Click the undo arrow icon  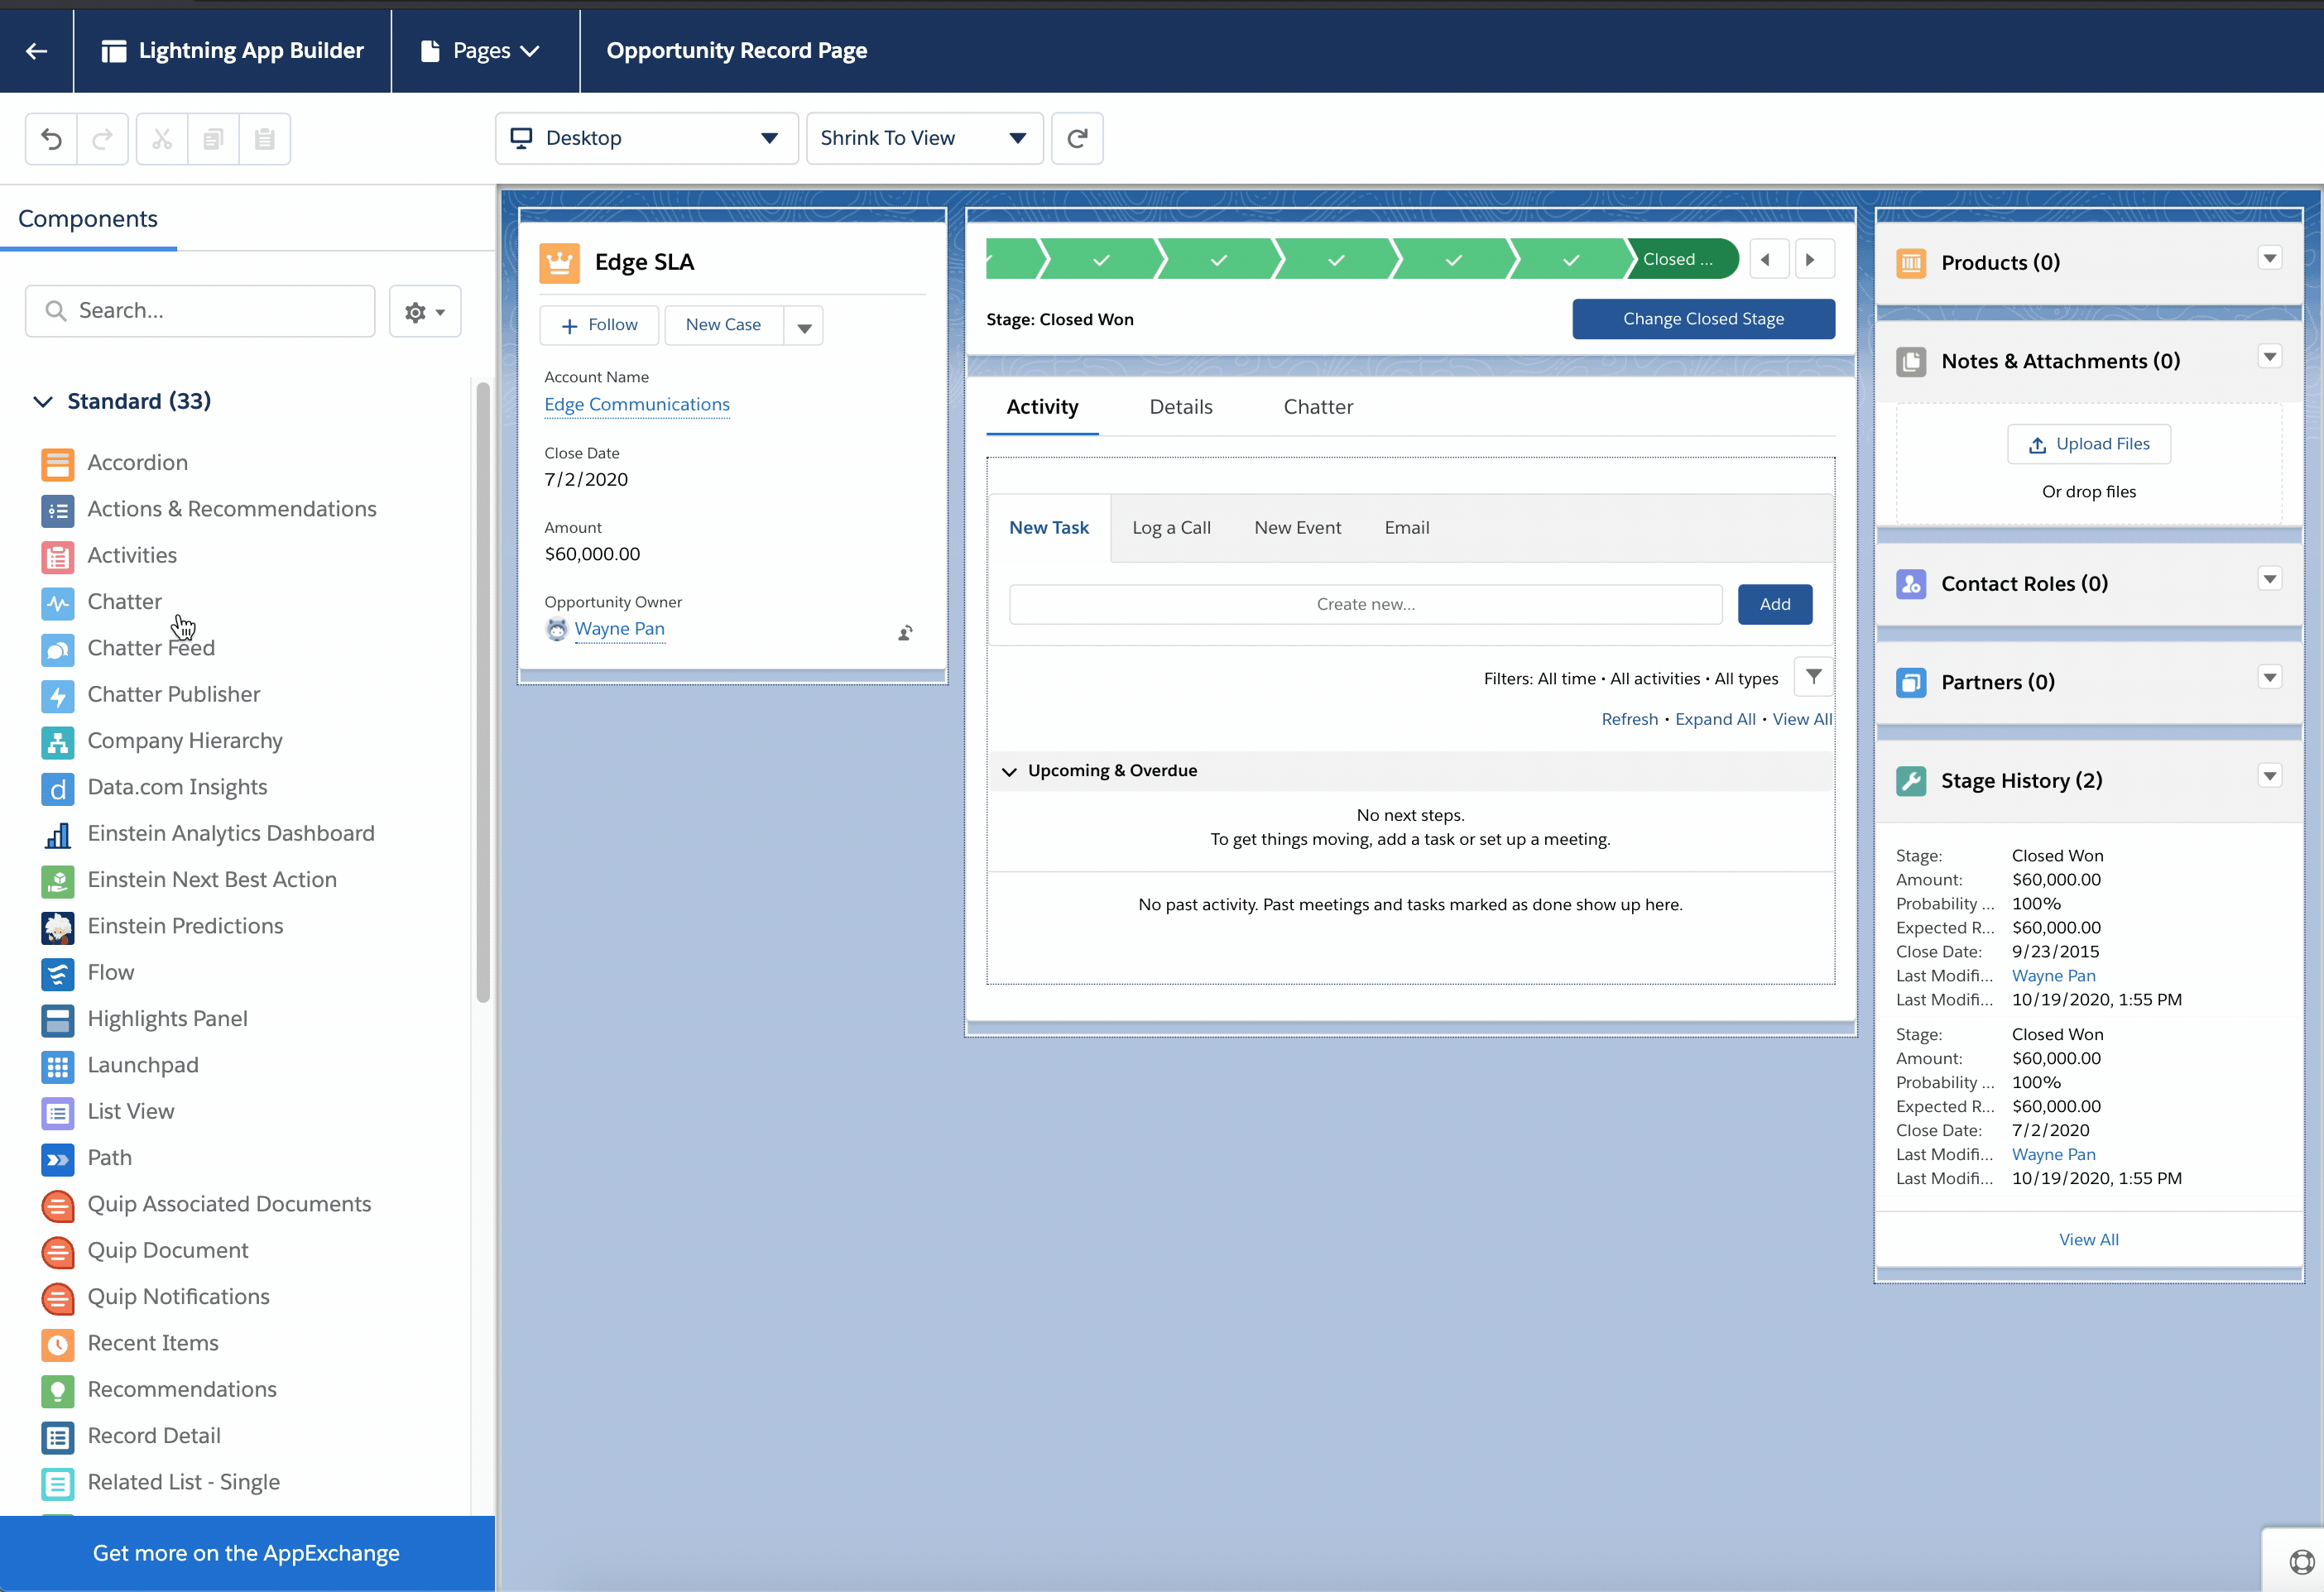point(51,139)
